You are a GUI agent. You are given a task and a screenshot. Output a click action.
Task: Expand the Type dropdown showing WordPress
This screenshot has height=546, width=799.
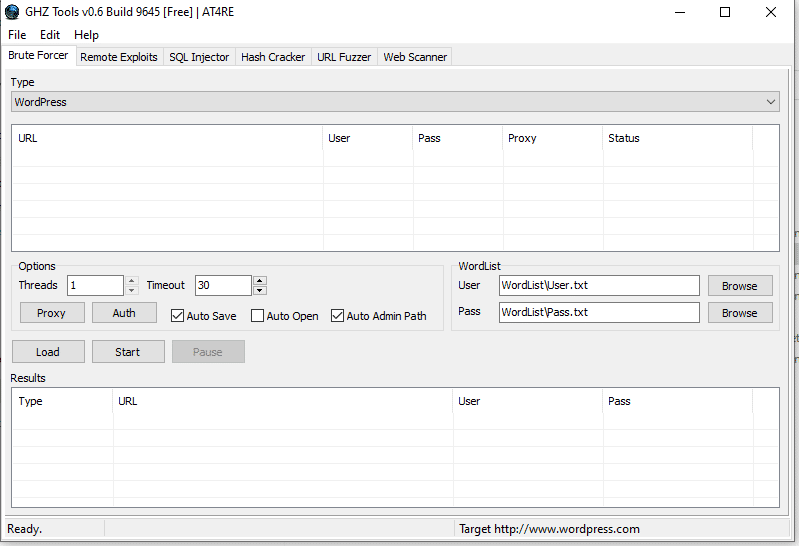tap(395, 102)
